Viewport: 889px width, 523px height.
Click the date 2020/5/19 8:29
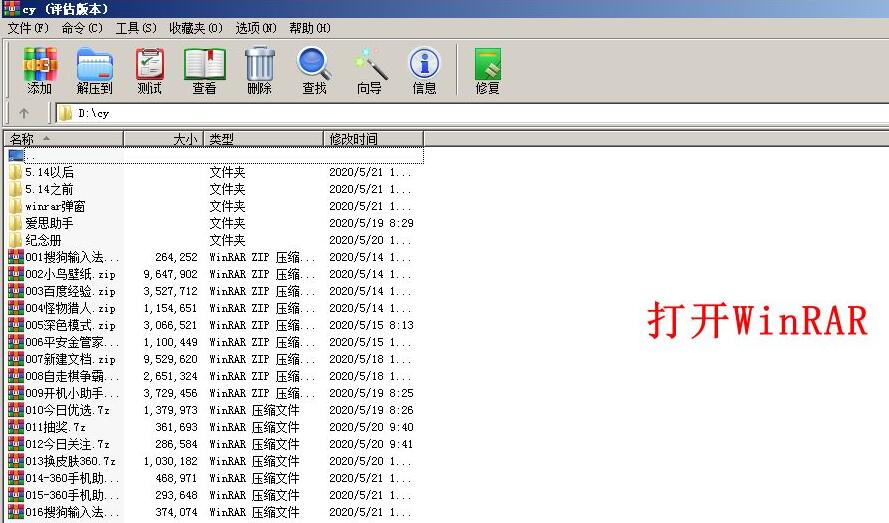(x=371, y=223)
